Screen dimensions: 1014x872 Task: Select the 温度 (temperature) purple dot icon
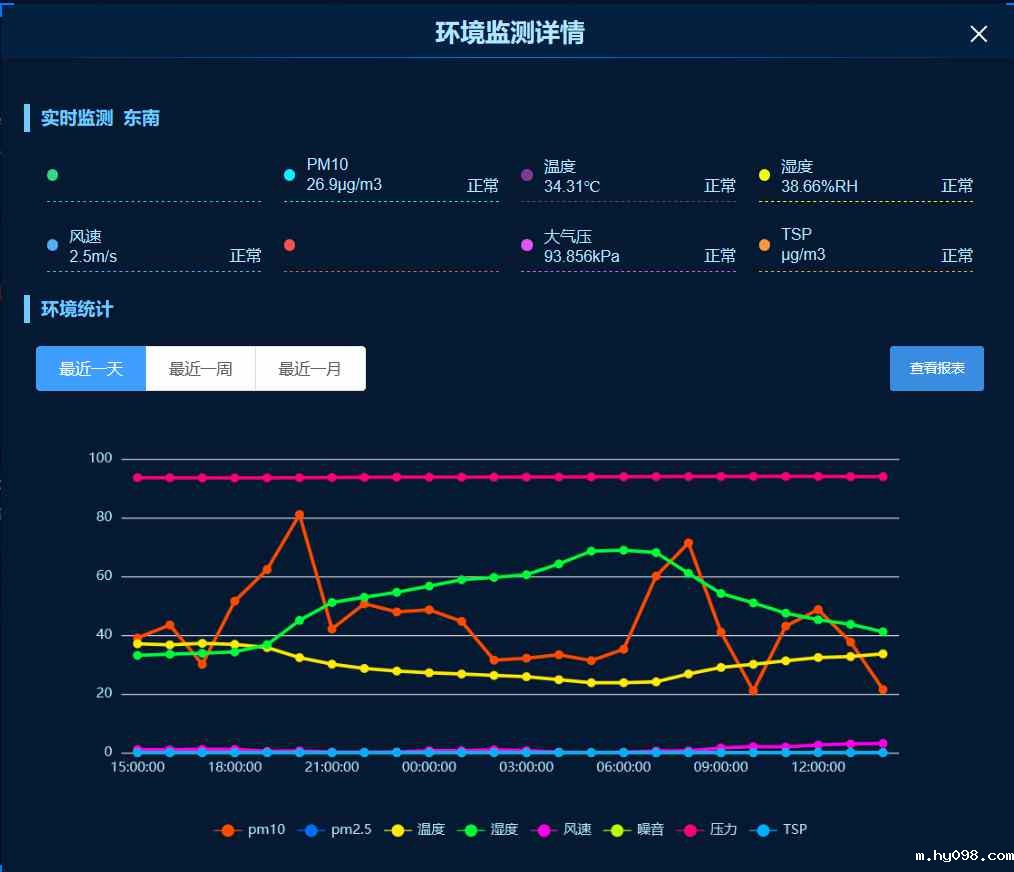525,174
